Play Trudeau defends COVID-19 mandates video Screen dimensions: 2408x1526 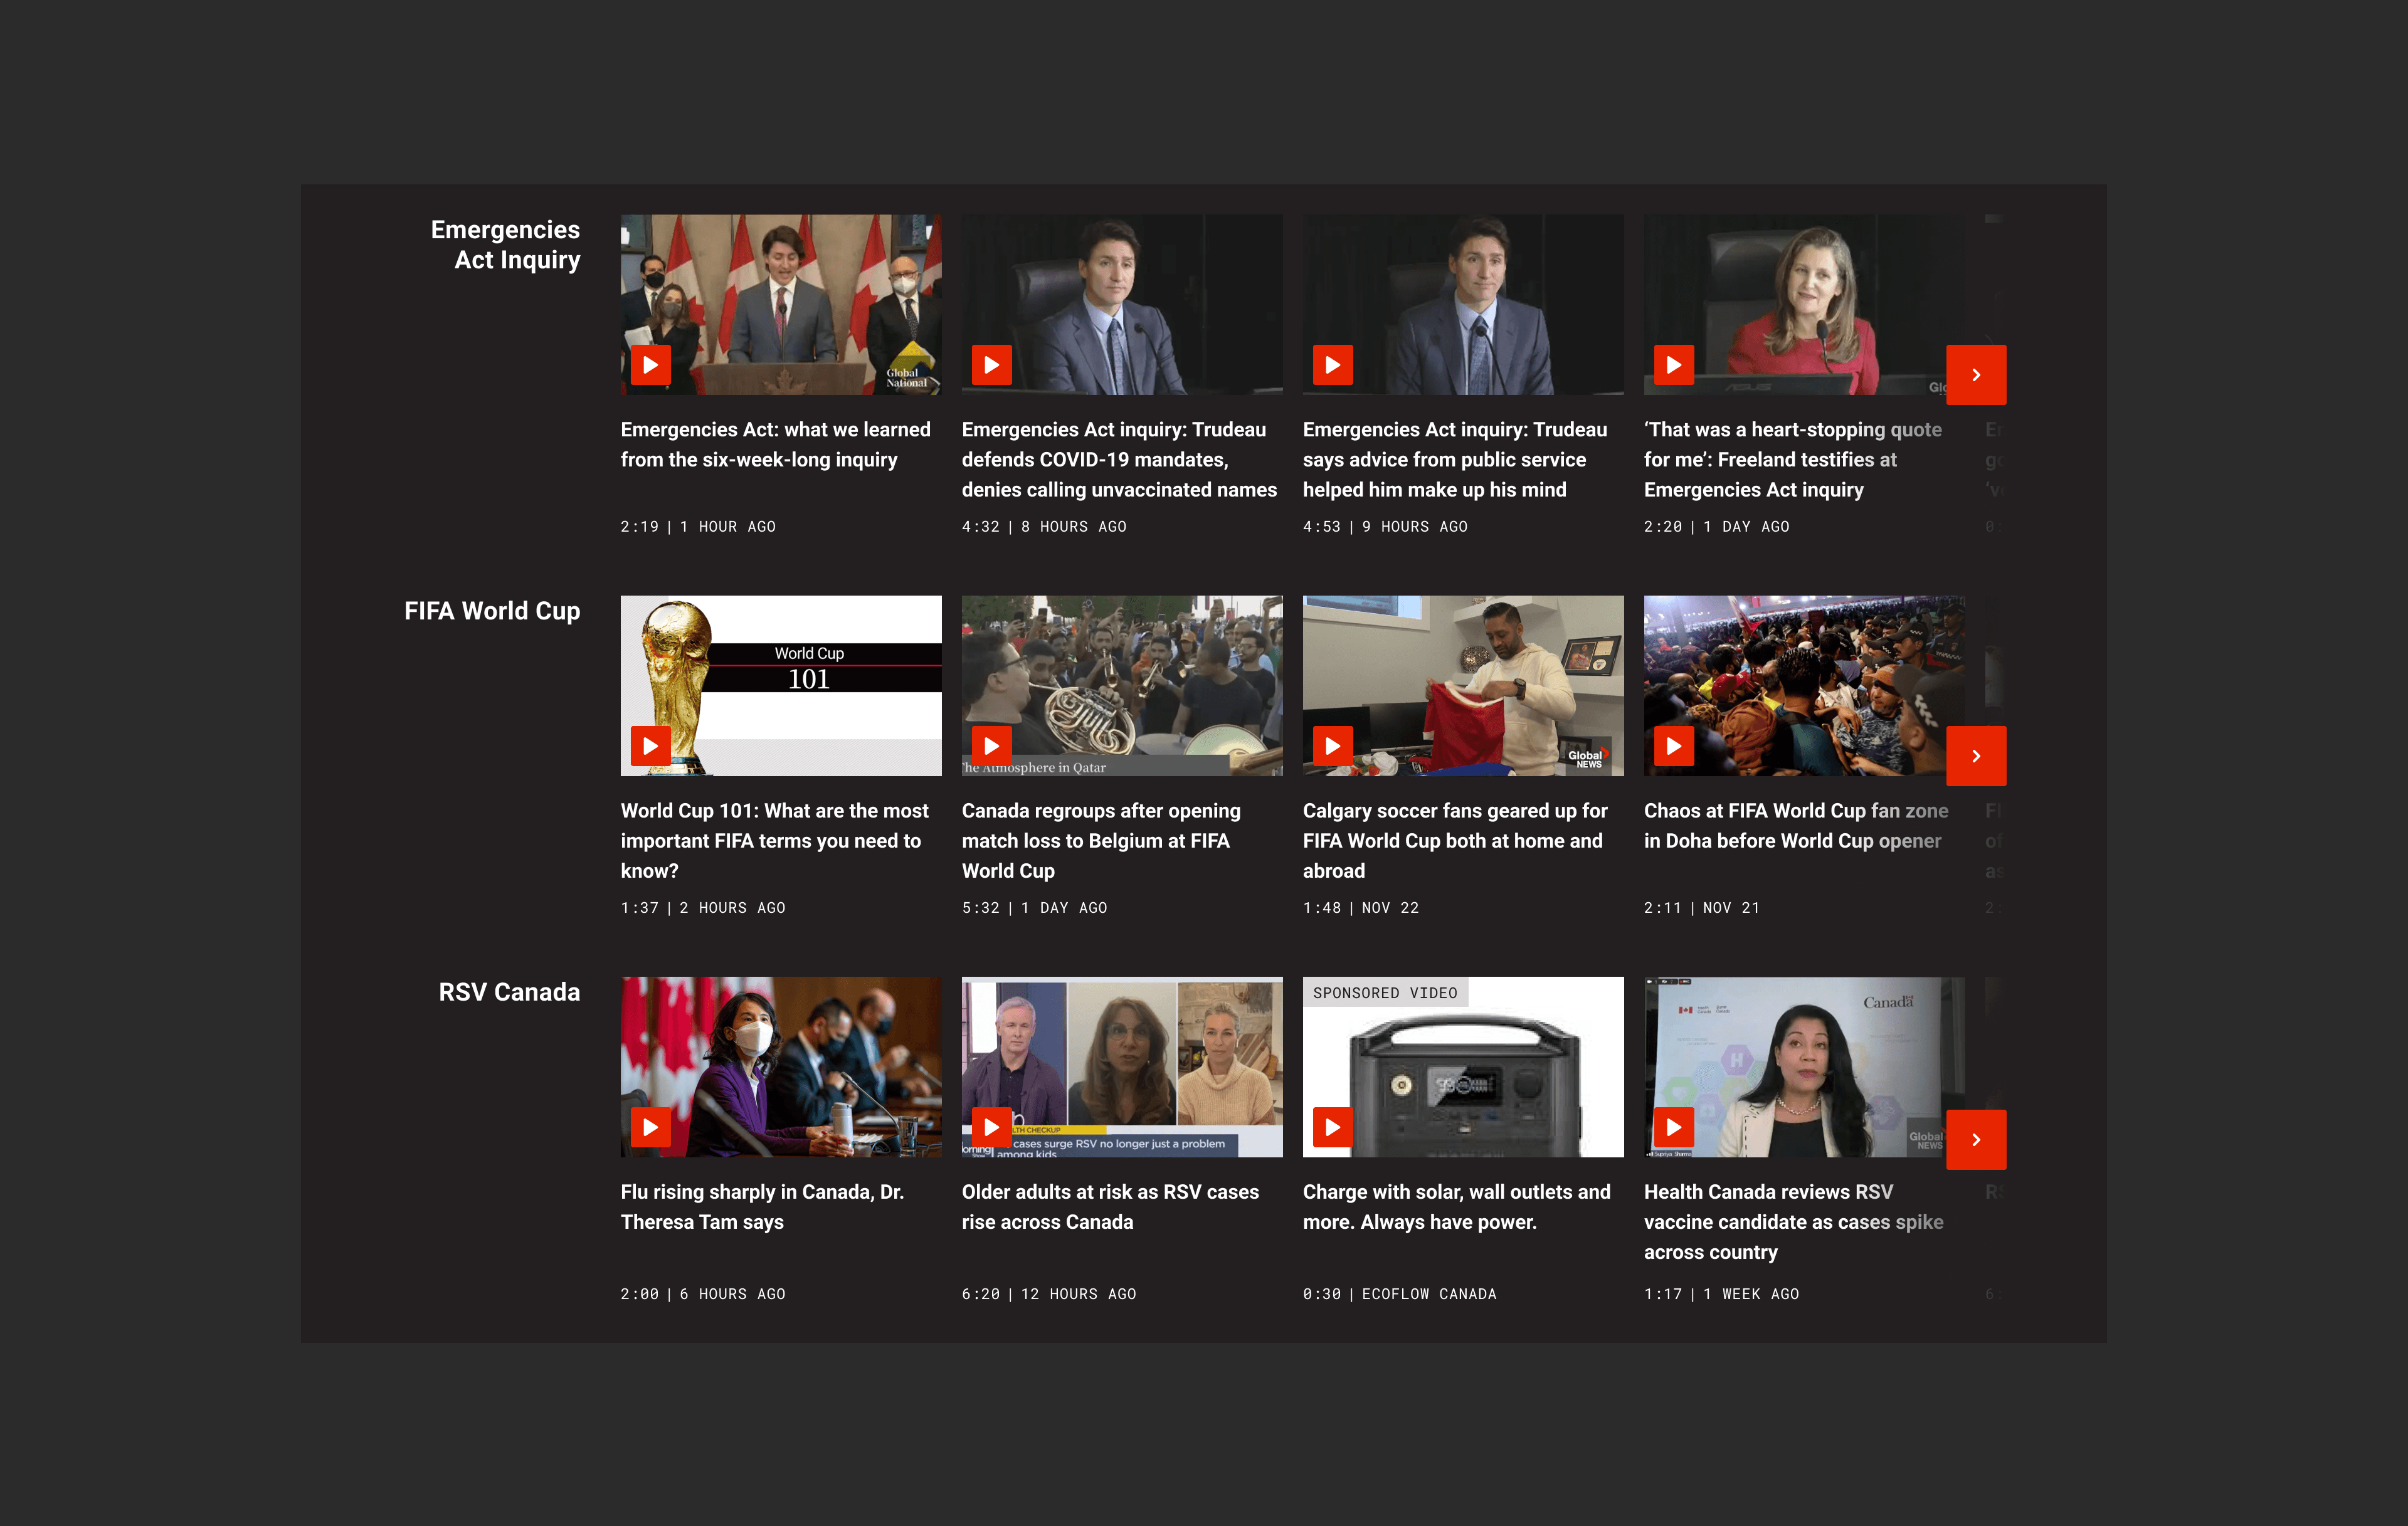(x=991, y=365)
